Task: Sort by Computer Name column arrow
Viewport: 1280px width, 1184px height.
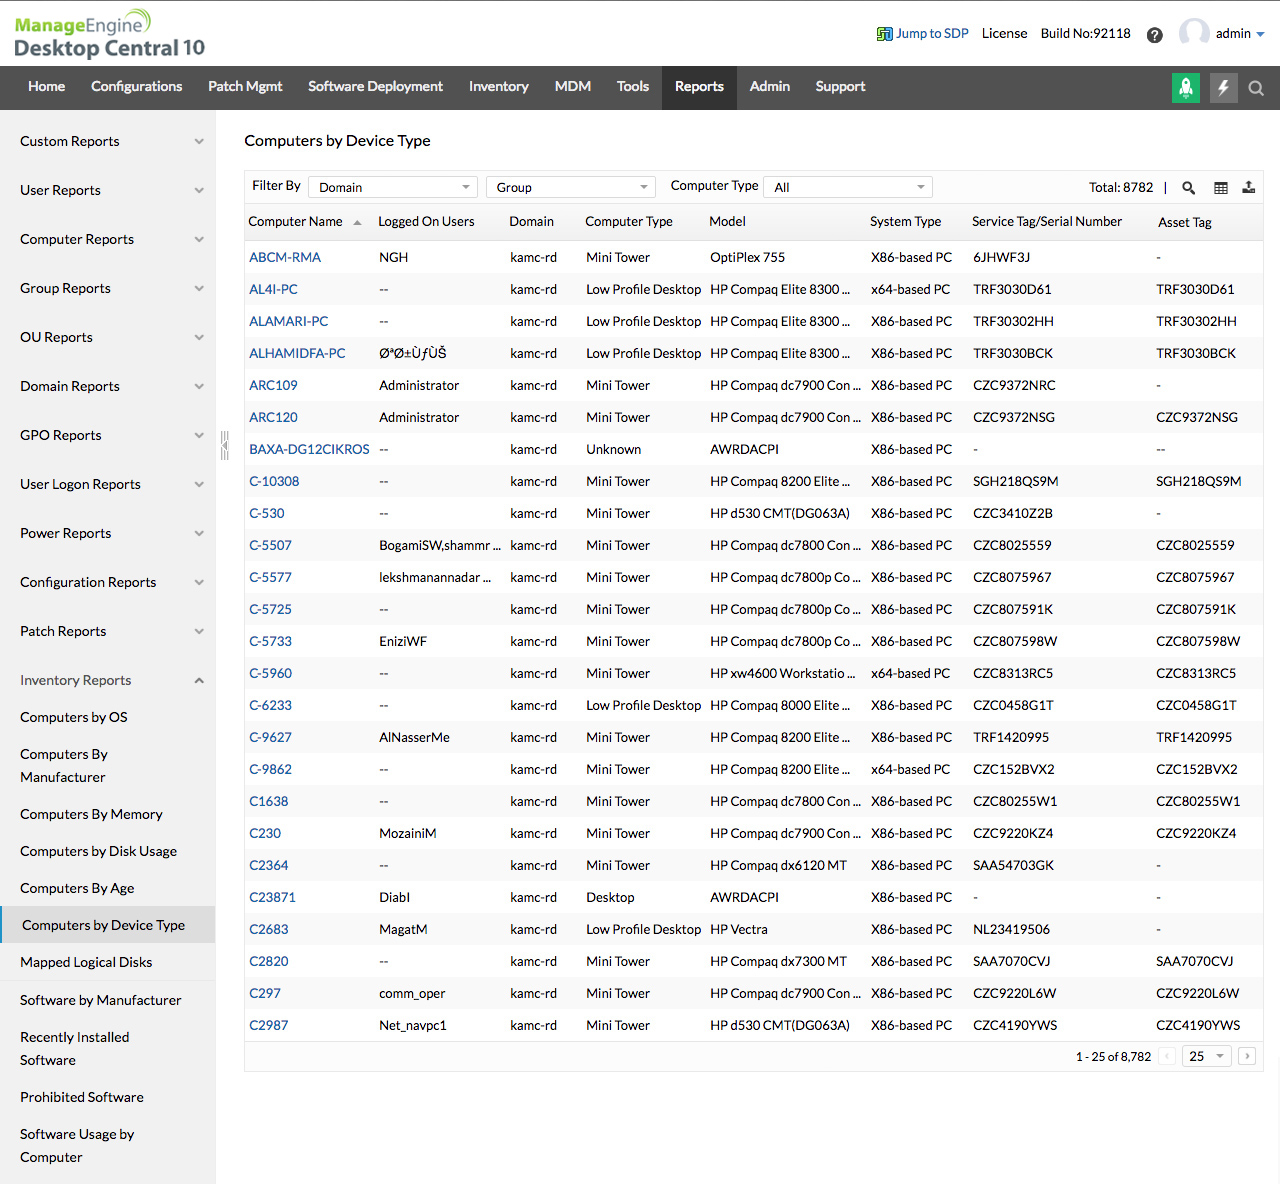Action: click(x=357, y=222)
